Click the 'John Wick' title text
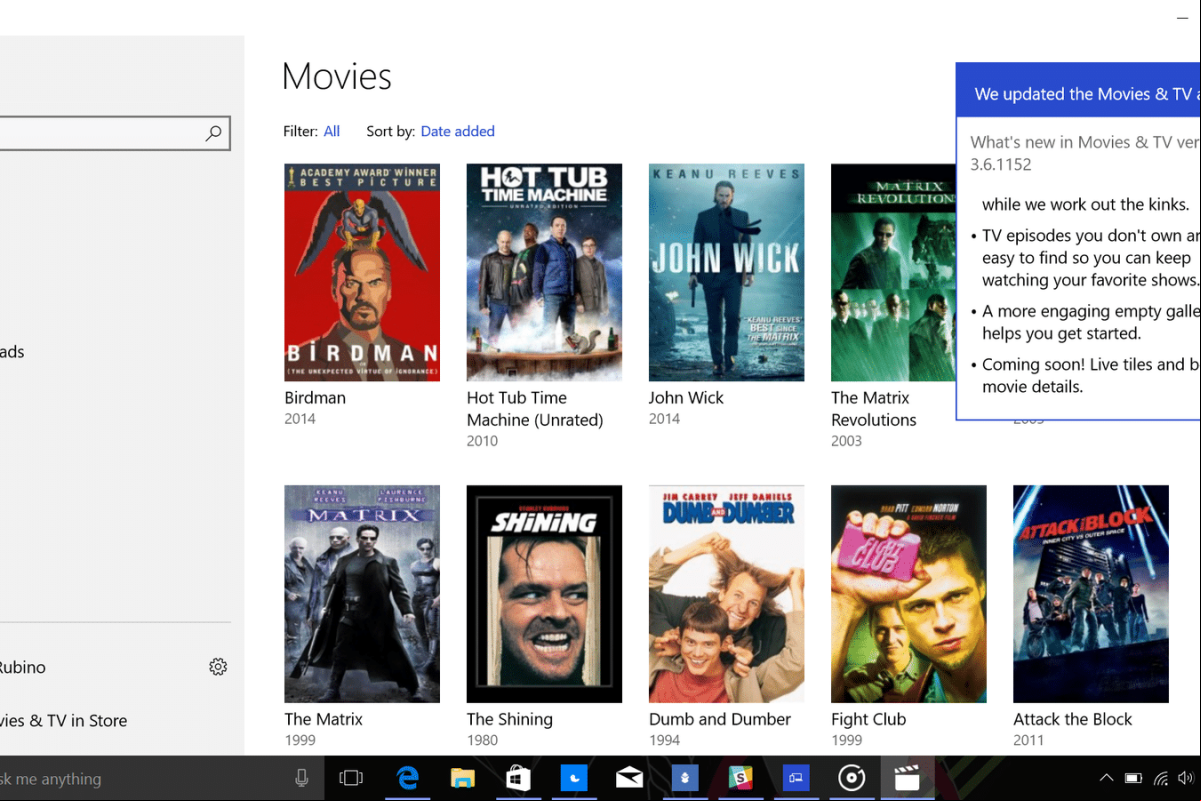 686,397
